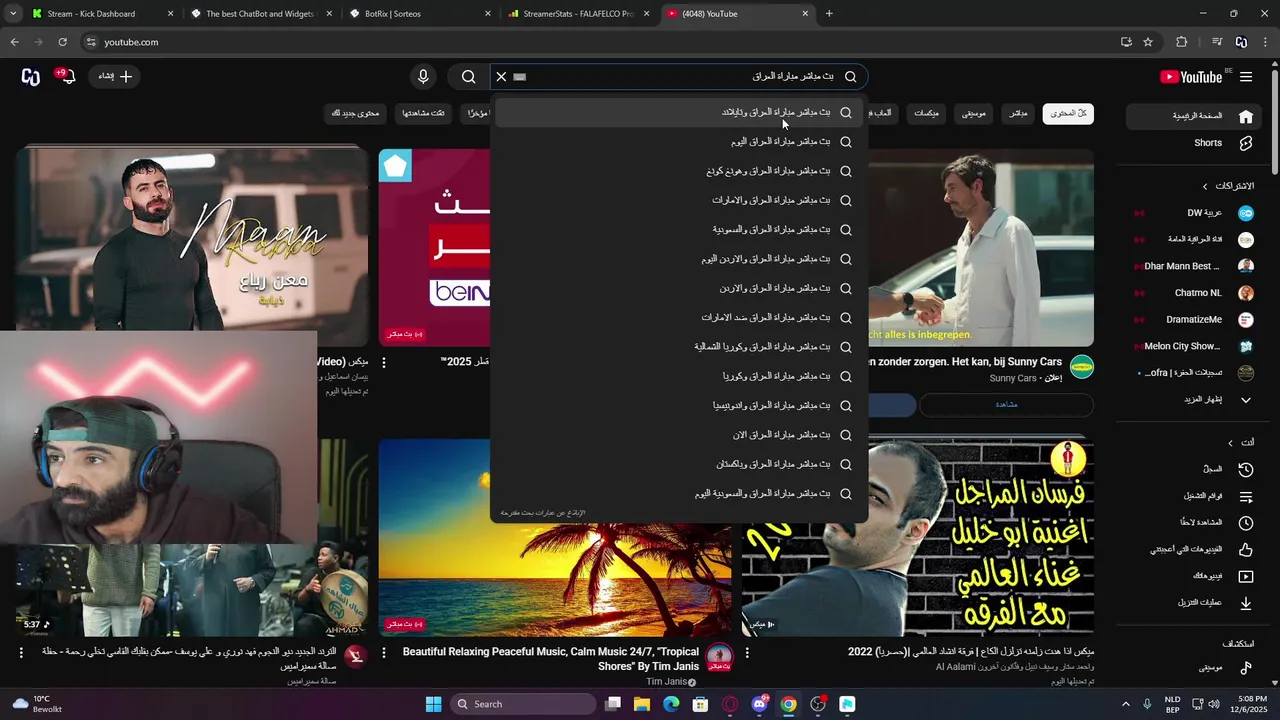Choose the suggestion ending with واندونيسيا

click(x=680, y=406)
